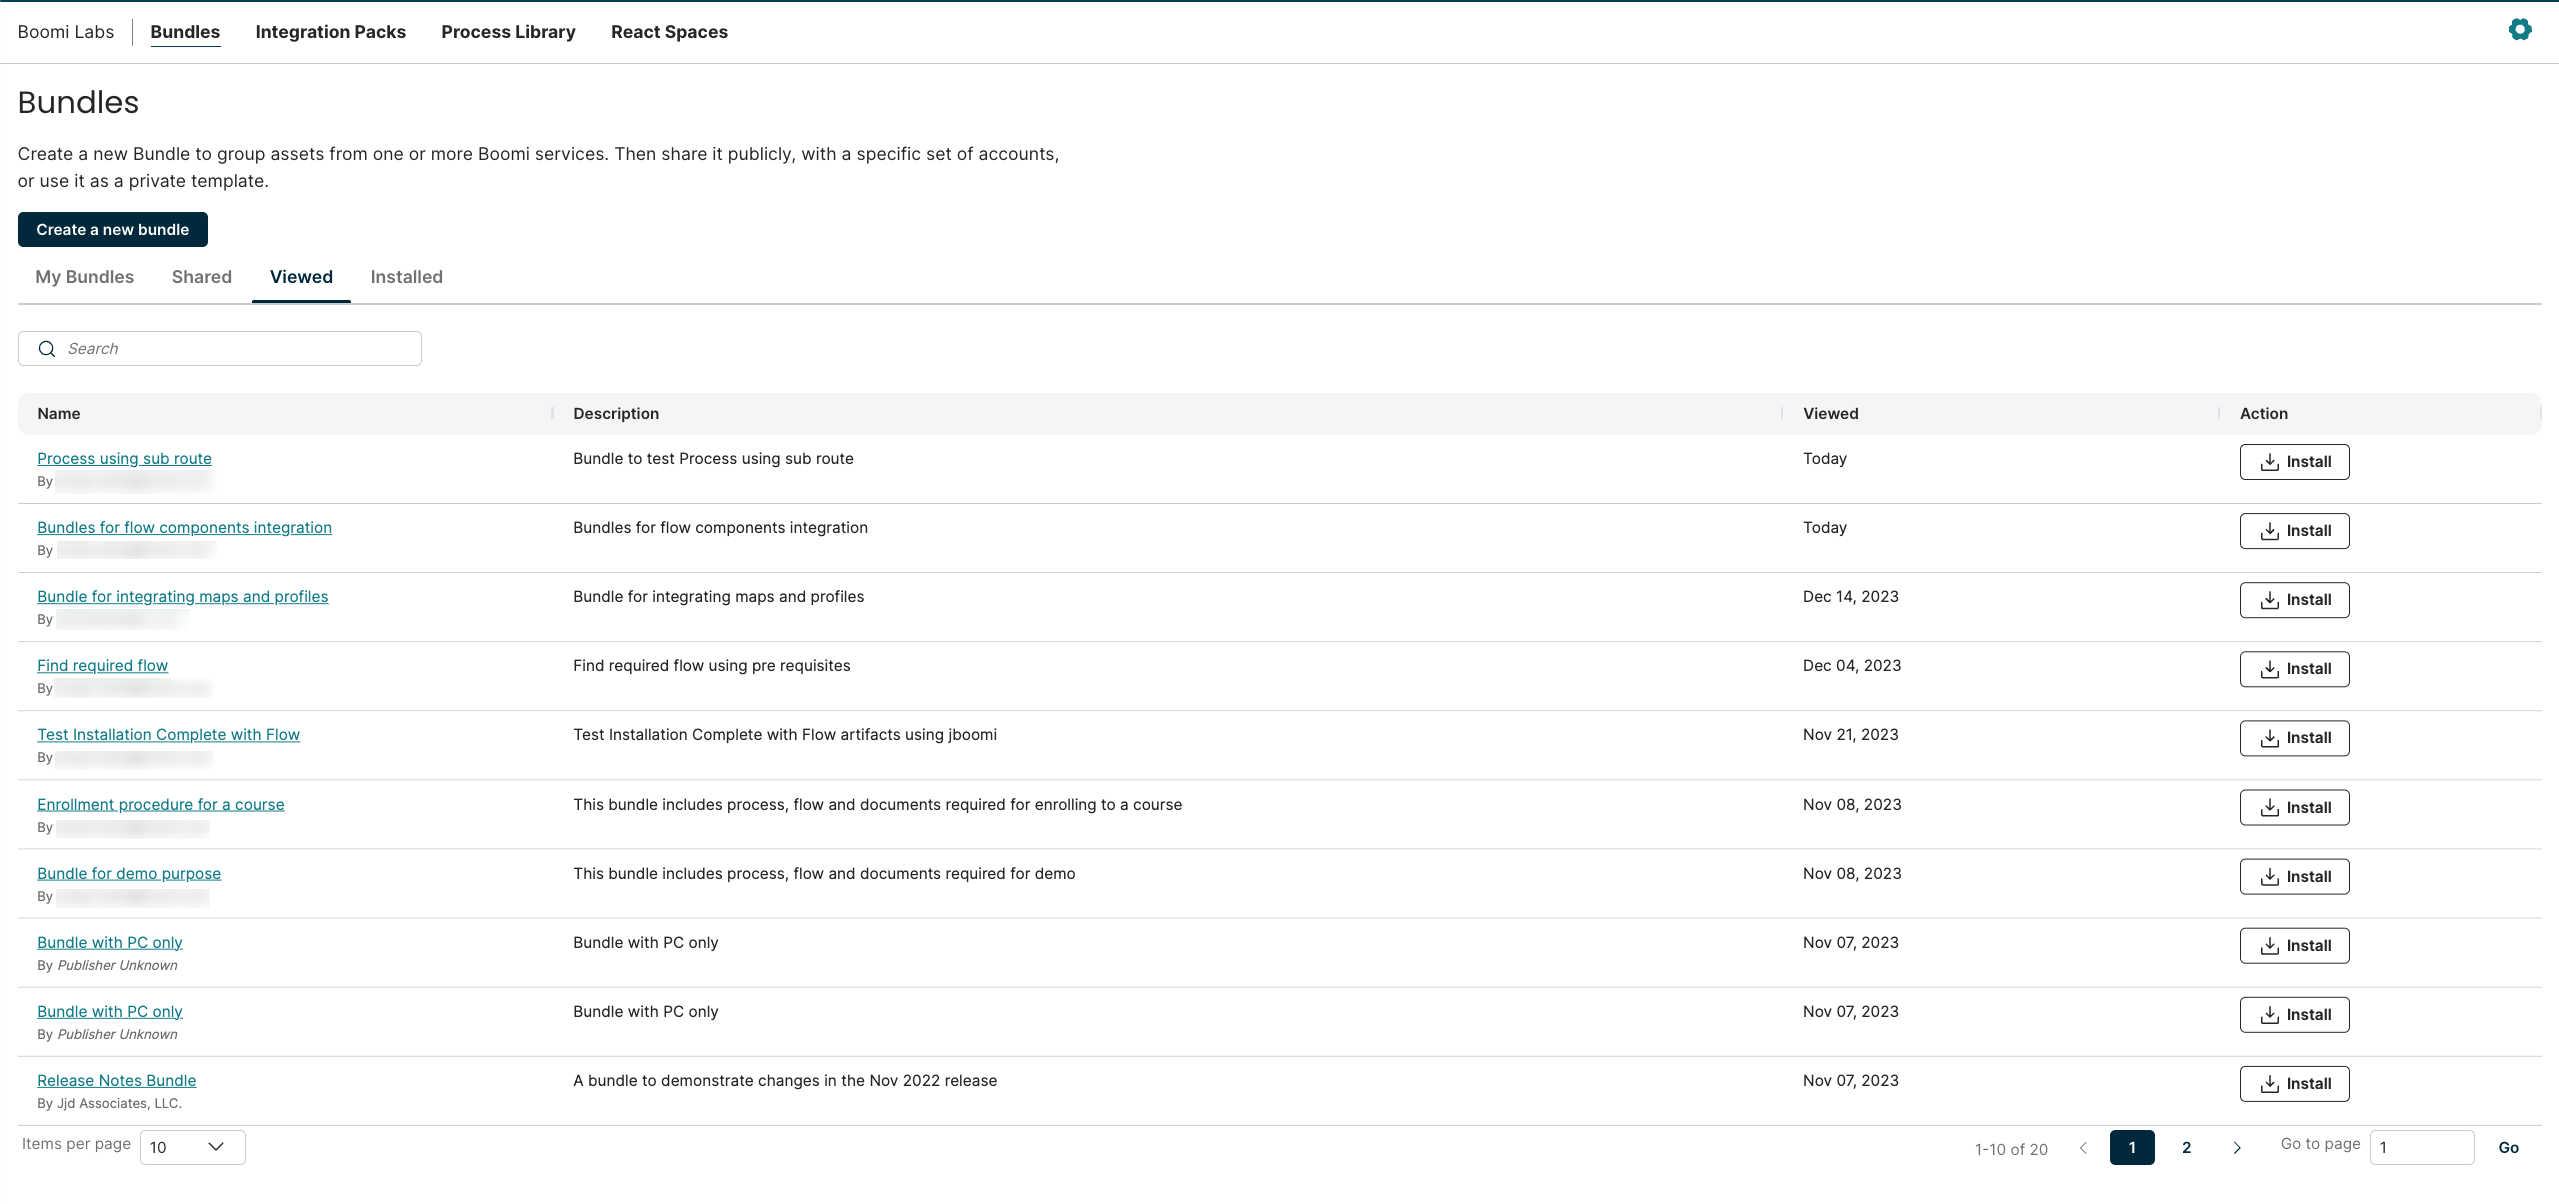Install the Find required flow bundle

(x=2294, y=669)
